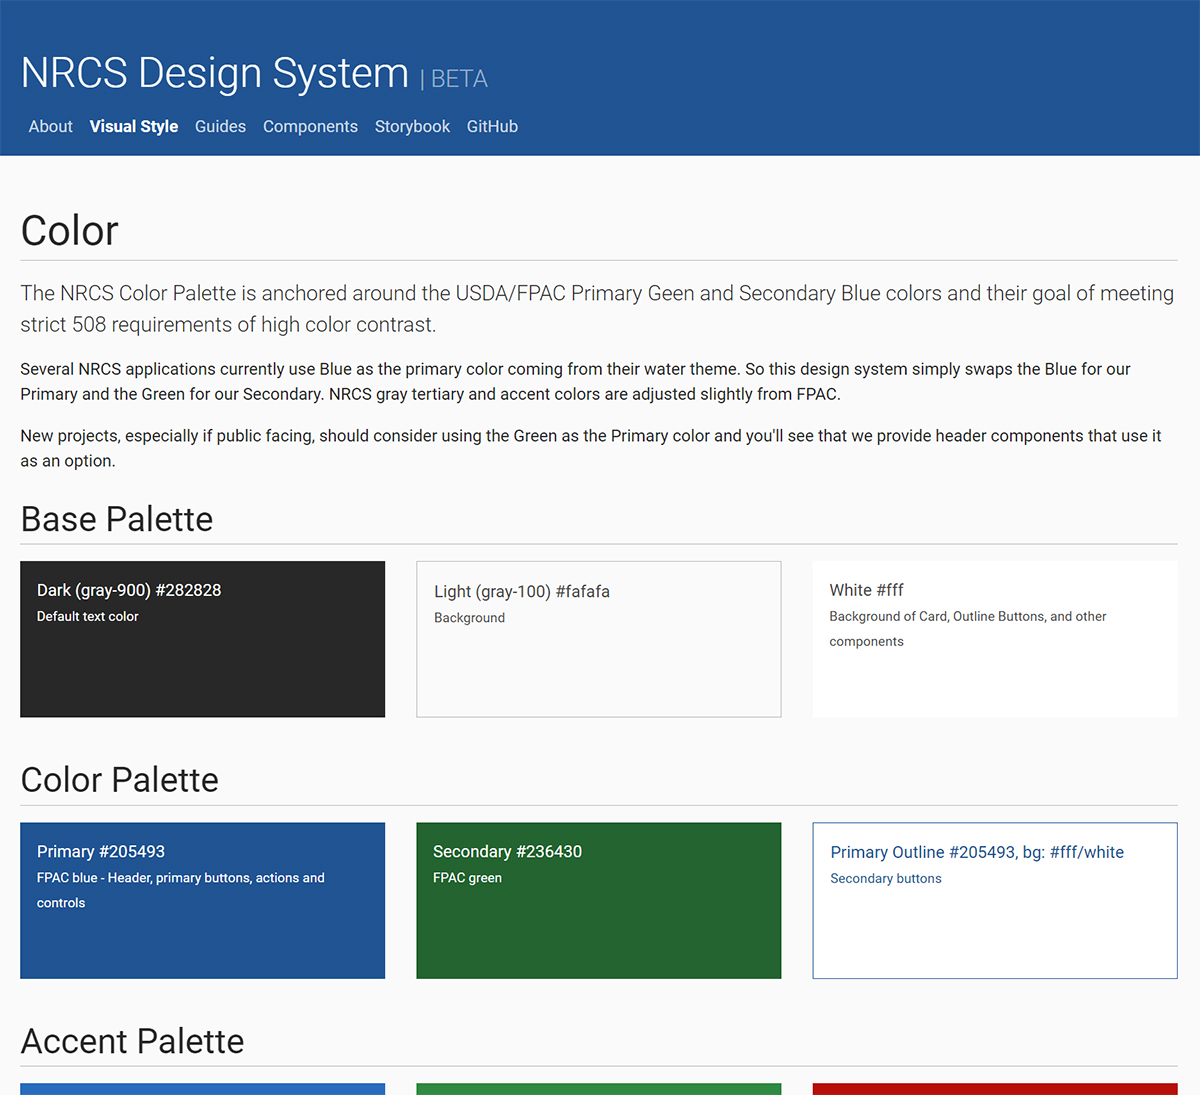
Task: Click the 'Background of Card, Outline Buttons' caption
Action: 968,629
